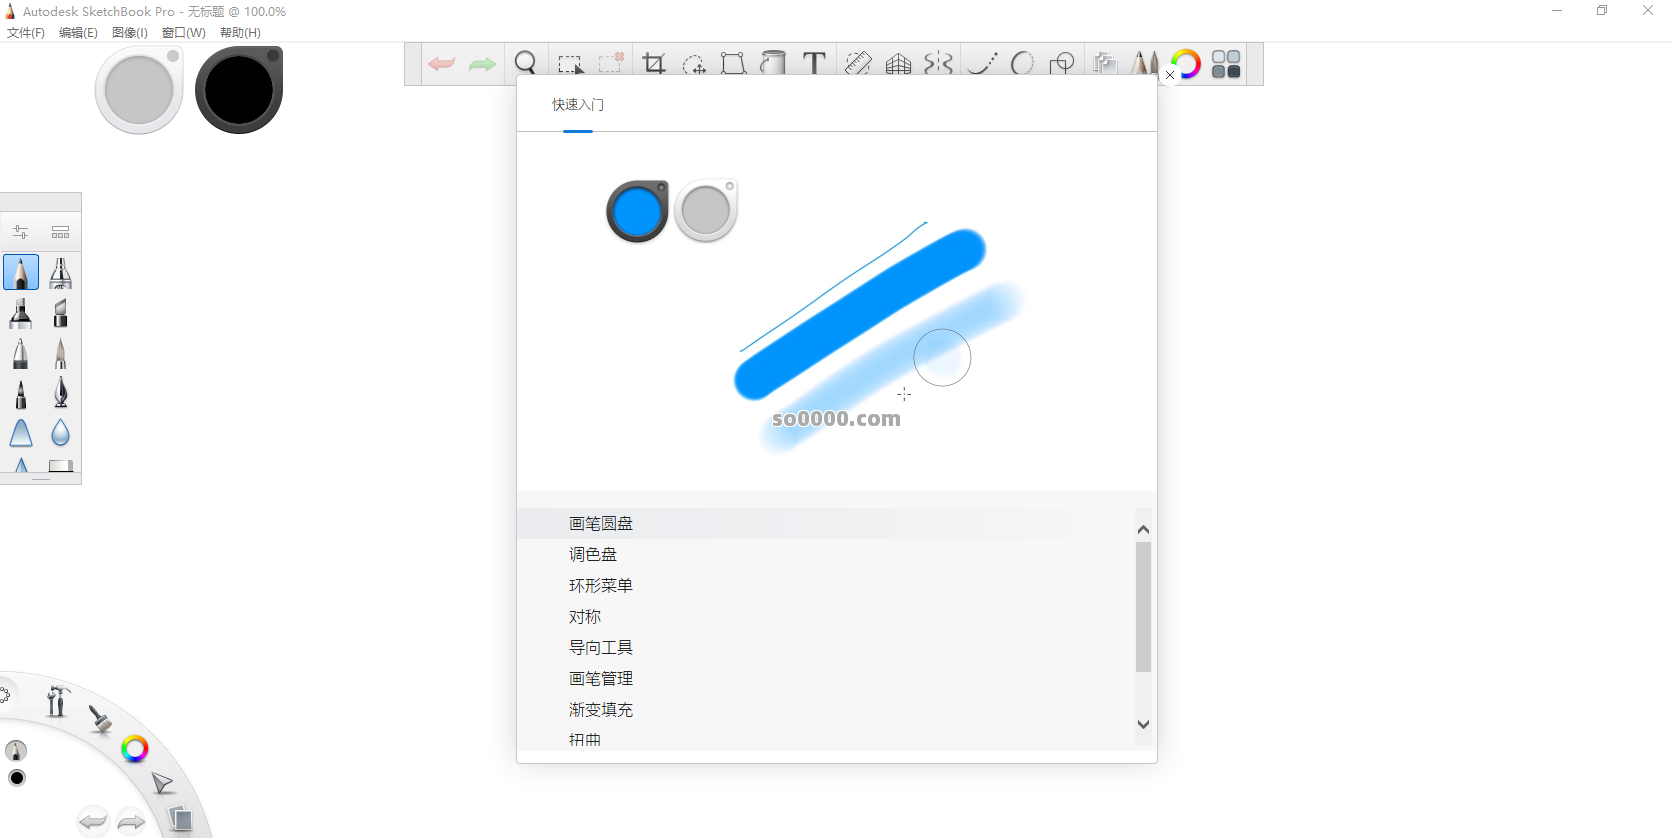The width and height of the screenshot is (1673, 838).
Task: Open brush properties sliders in brush palette
Action: [21, 232]
